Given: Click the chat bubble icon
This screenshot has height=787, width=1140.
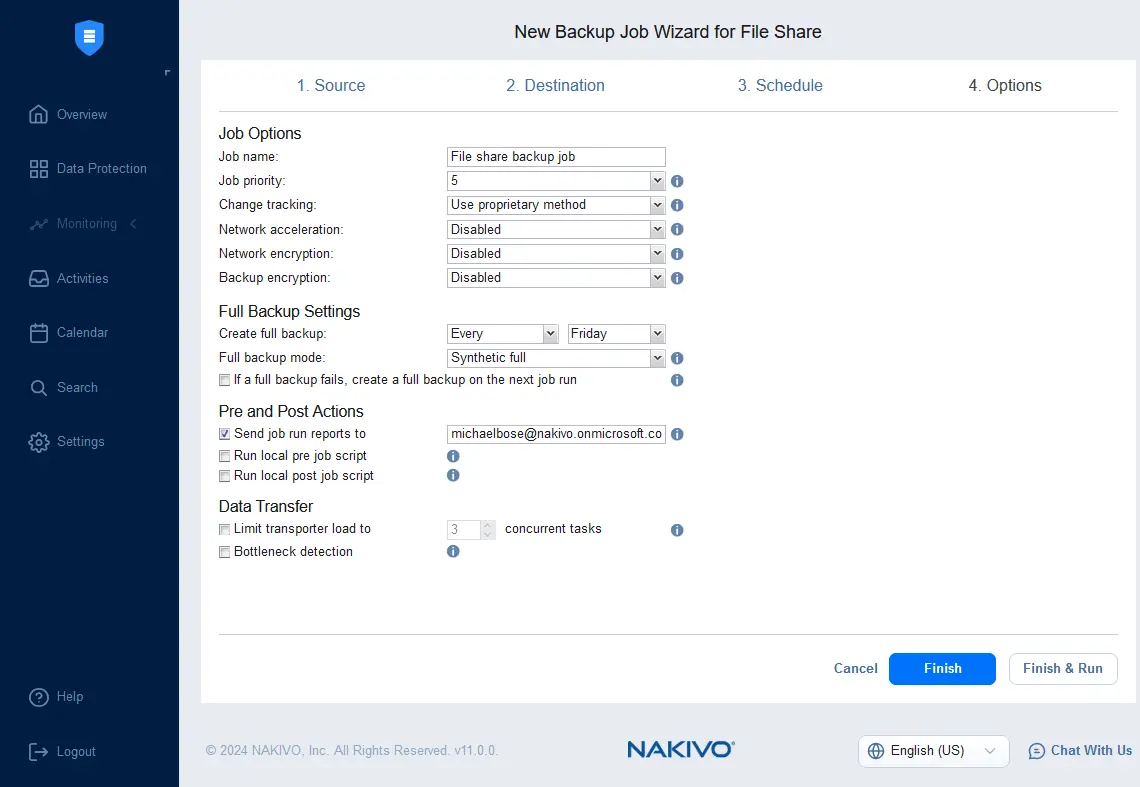Looking at the screenshot, I should [x=1037, y=751].
